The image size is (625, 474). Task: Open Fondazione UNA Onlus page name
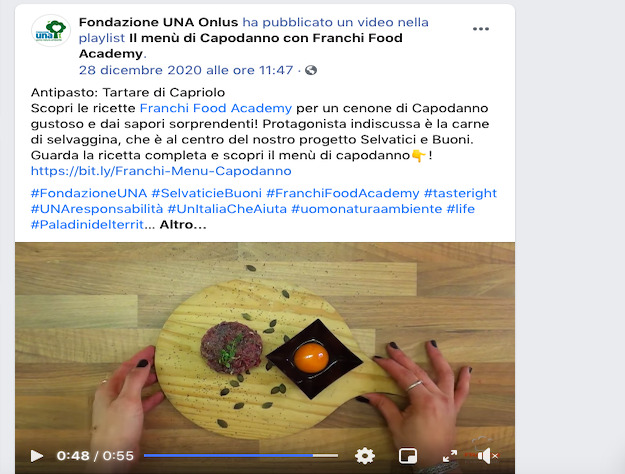[x=158, y=22]
